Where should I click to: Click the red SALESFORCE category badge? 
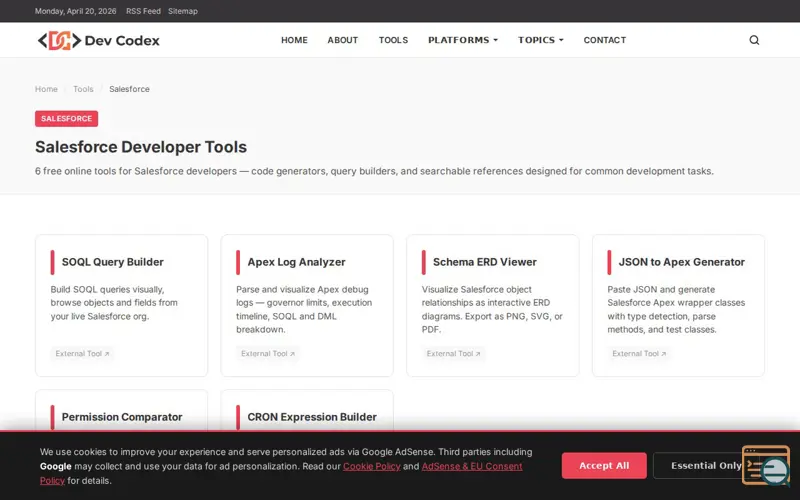point(66,118)
